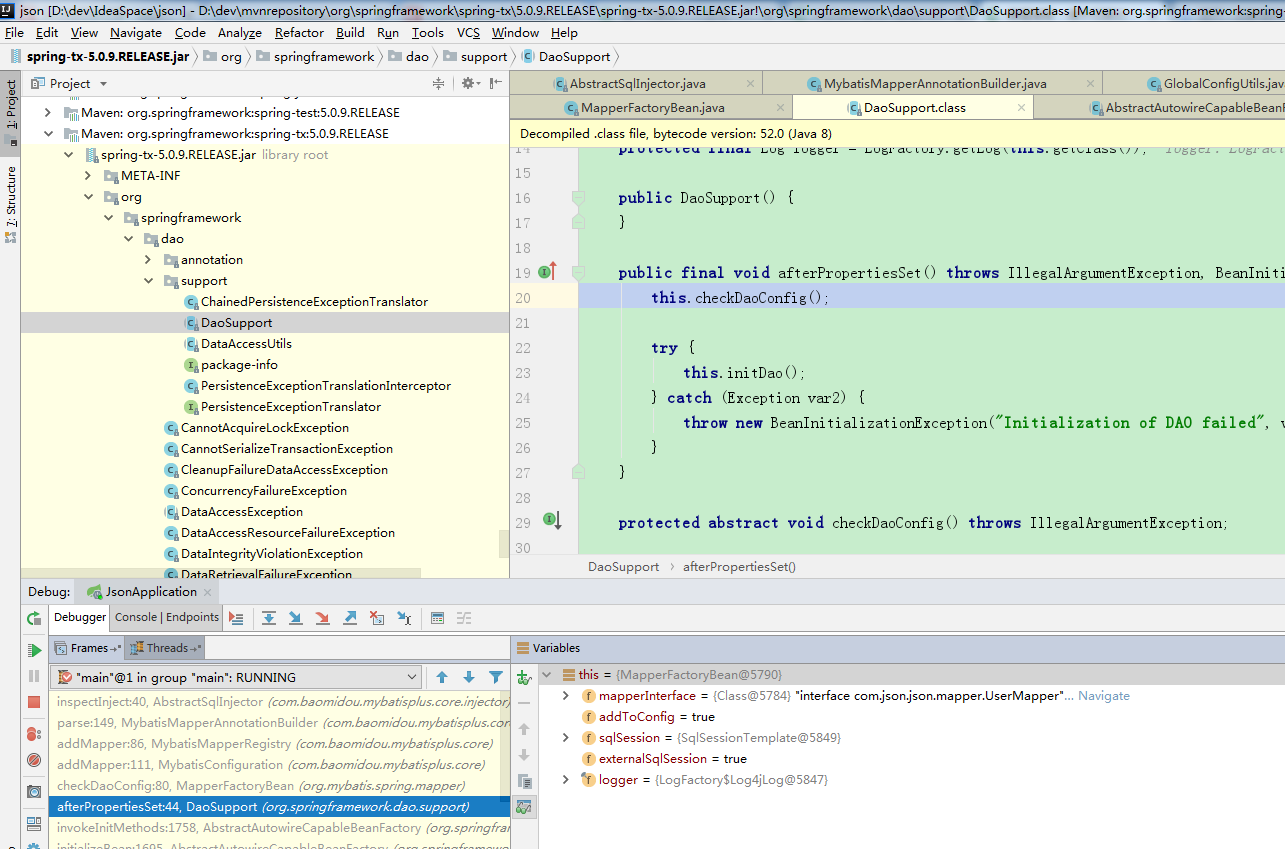The image size is (1285, 849).
Task: Expand annotation package node
Action: click(x=148, y=260)
